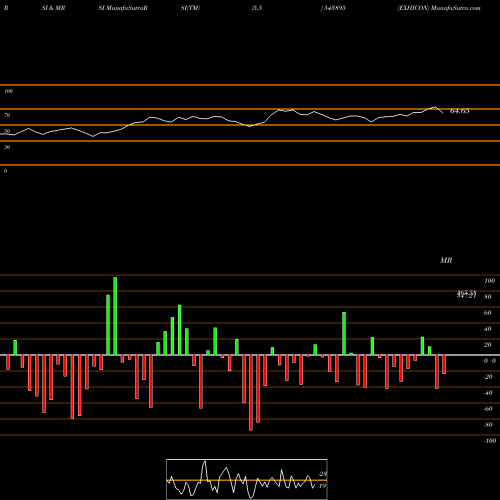Click the MR axis label "-60"

pos(488,409)
